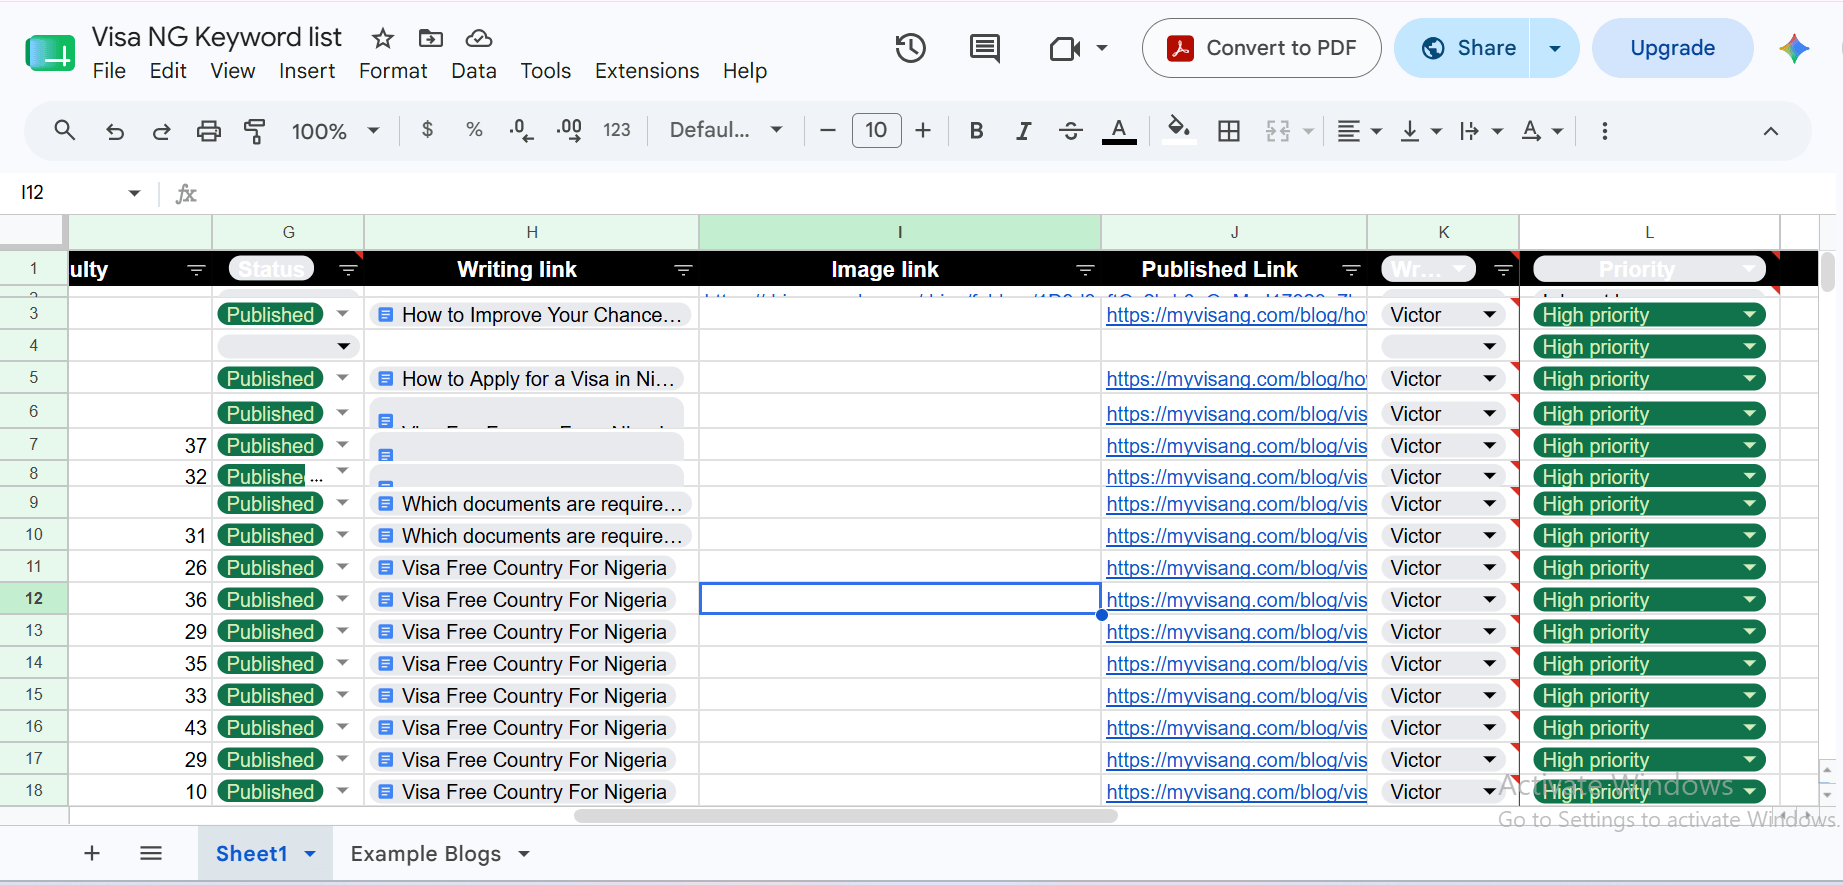Open the Status dropdown in row 12
The image size is (1843, 885).
click(343, 599)
